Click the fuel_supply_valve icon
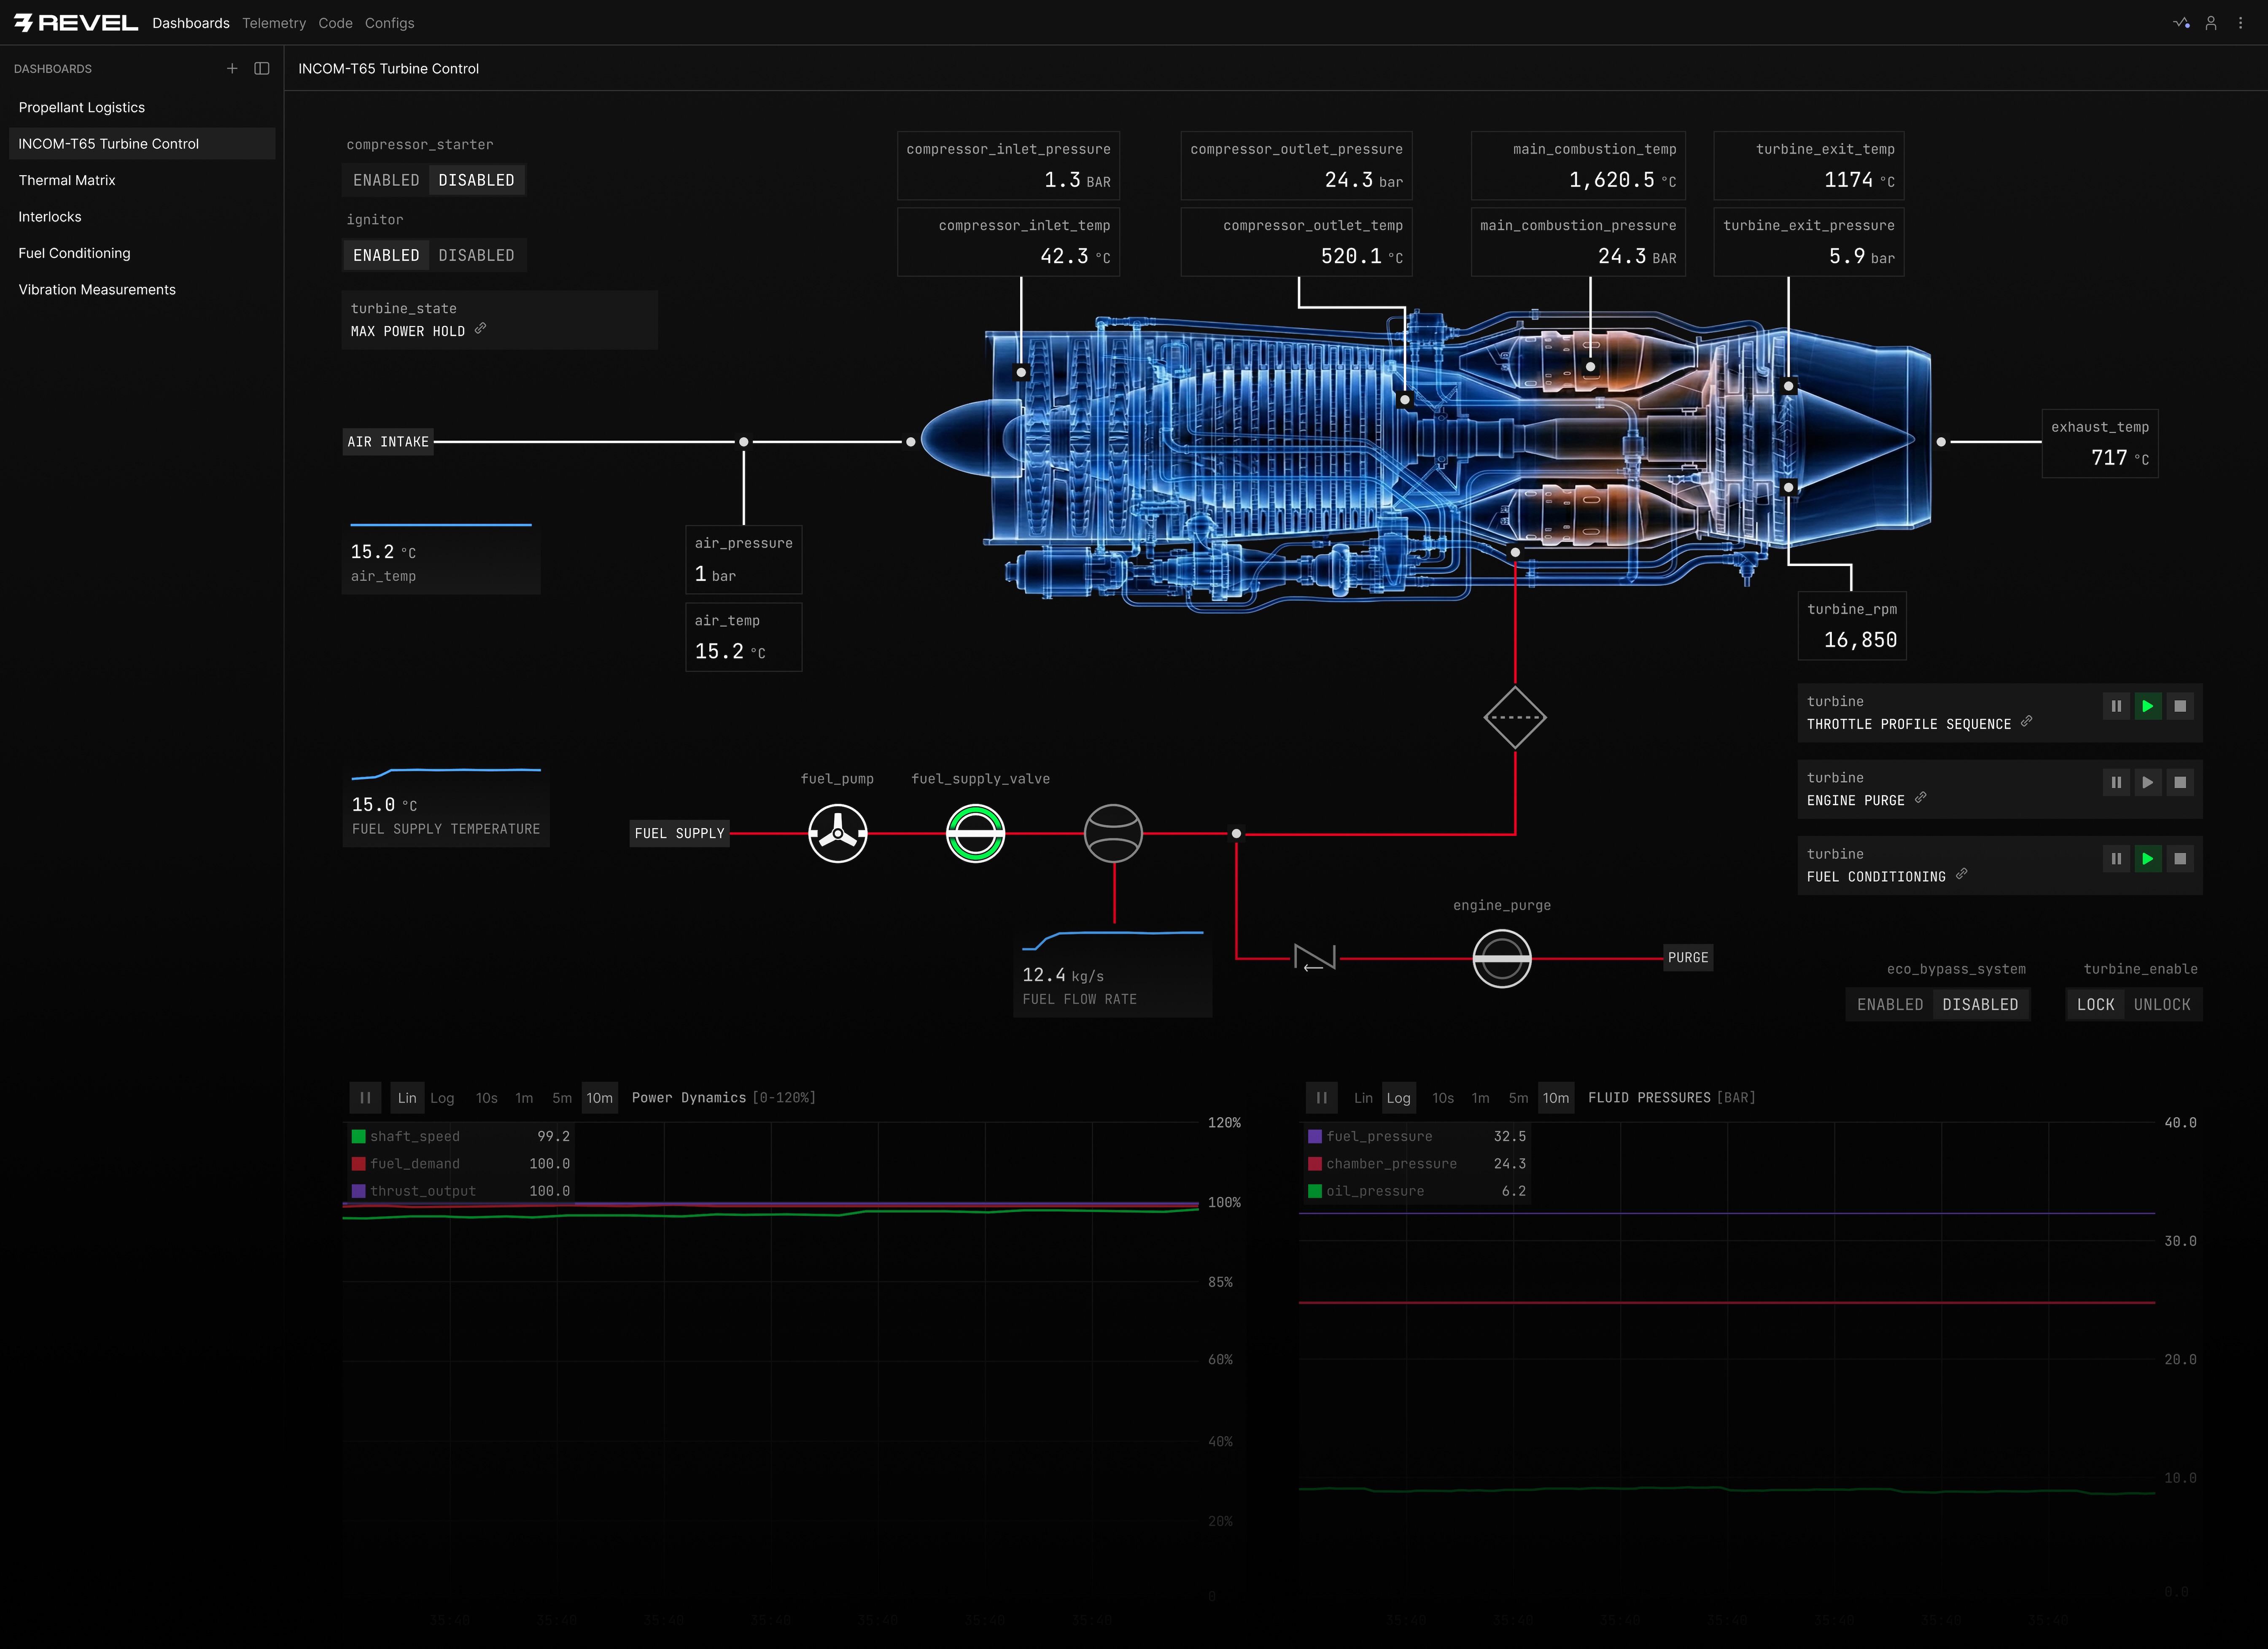Image resolution: width=2268 pixels, height=1649 pixels. pos(975,833)
